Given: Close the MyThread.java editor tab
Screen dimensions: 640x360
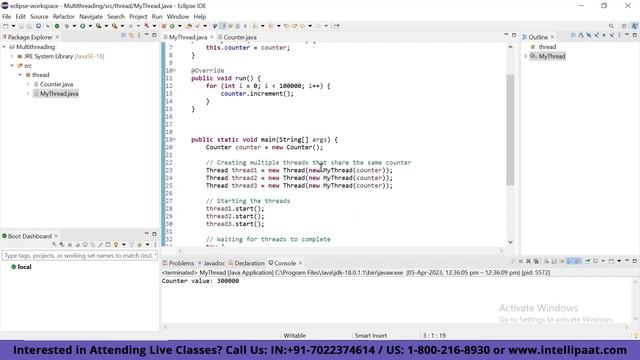Looking at the screenshot, I should pos(211,37).
